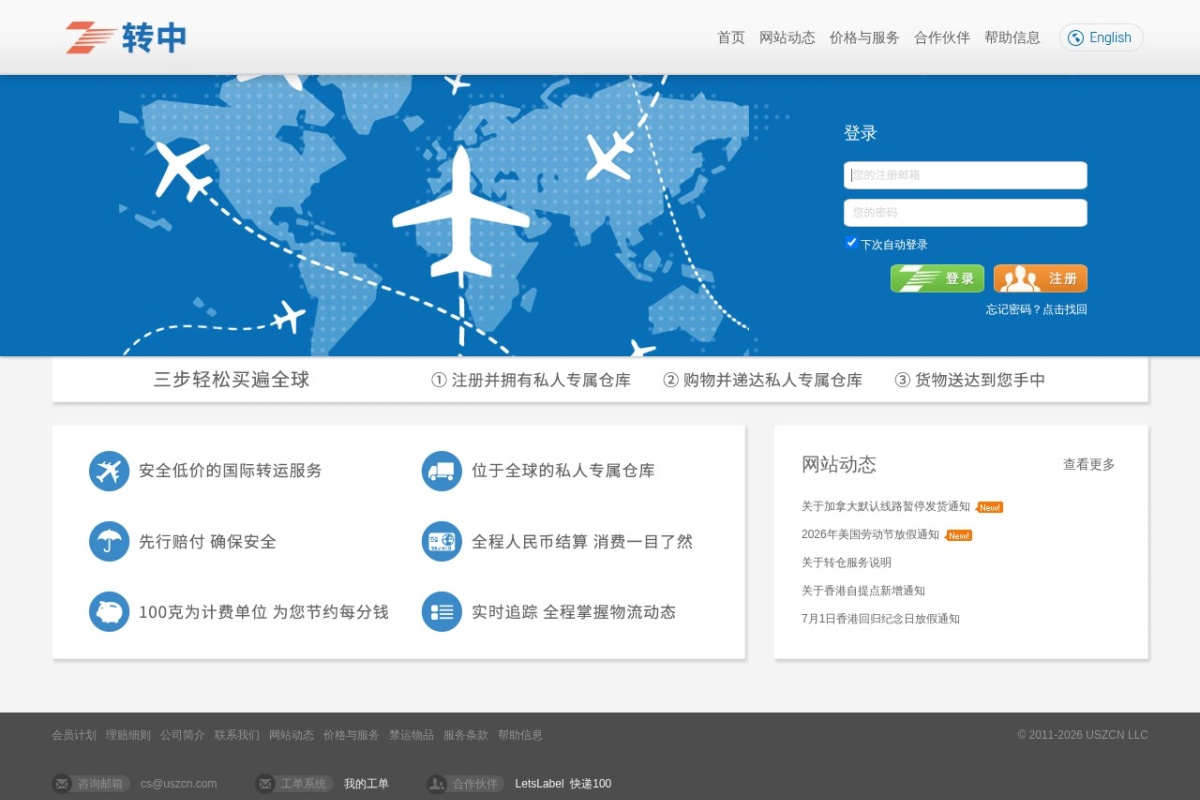This screenshot has height=800, width=1200.
Task: Open 价格与服务 in top navigation
Action: [x=865, y=38]
